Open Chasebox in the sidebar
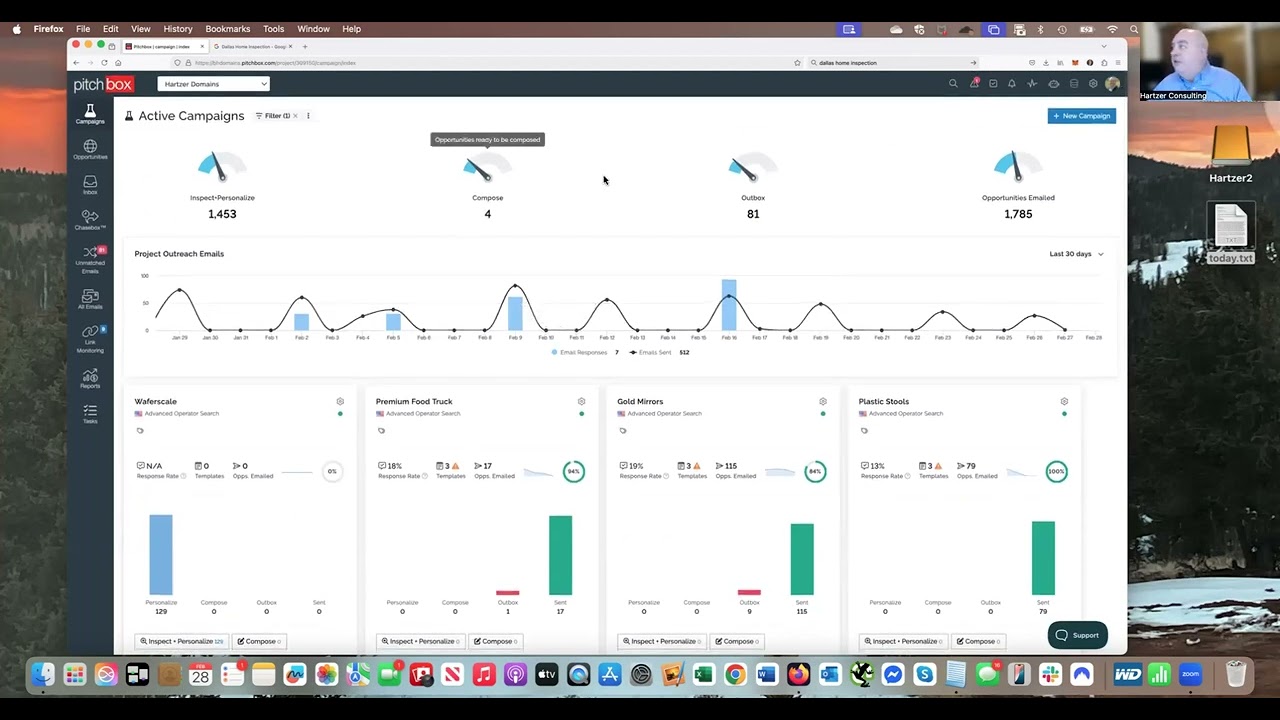The image size is (1280, 720). [x=90, y=220]
